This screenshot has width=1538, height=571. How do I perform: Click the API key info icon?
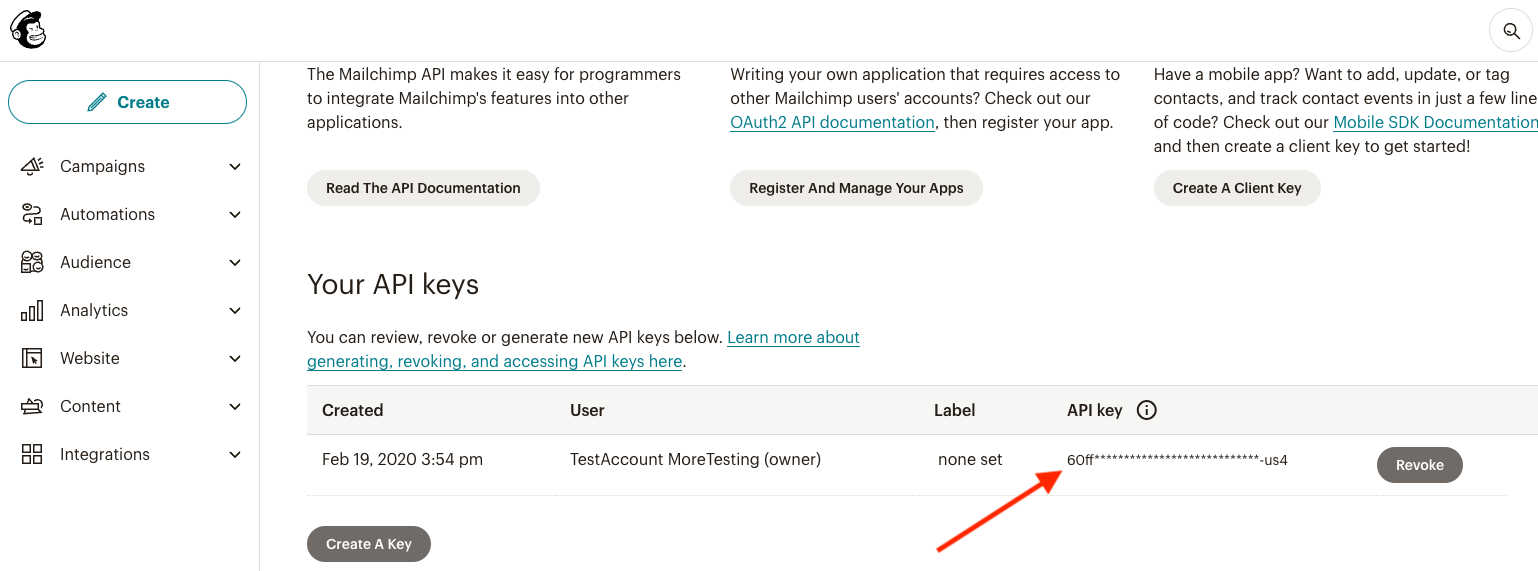point(1147,410)
